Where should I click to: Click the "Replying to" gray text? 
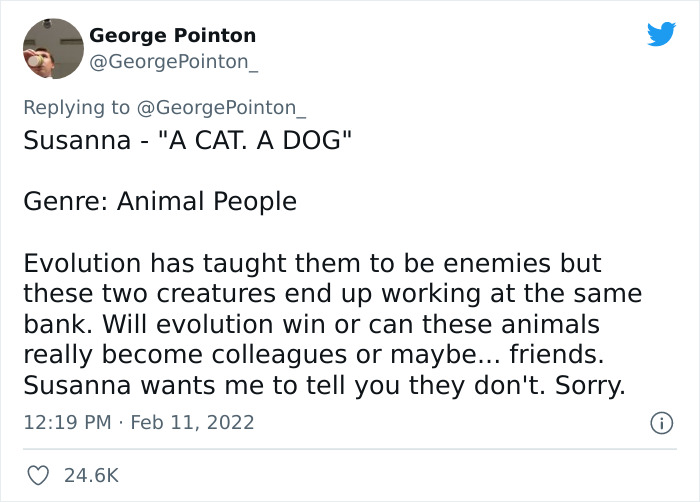click(x=76, y=108)
